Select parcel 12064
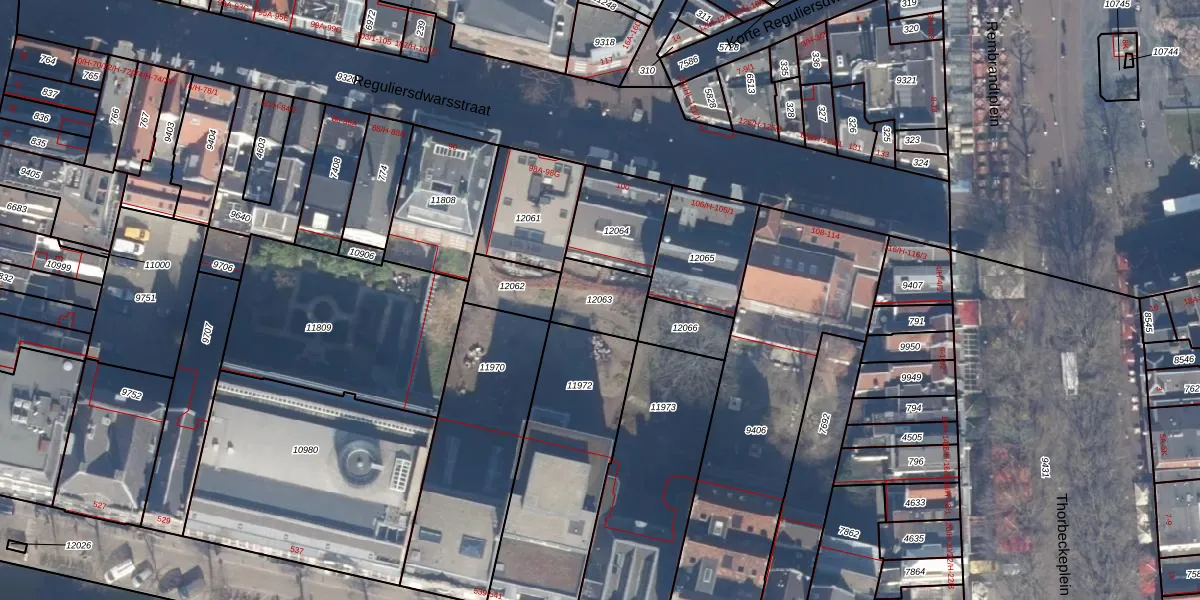1200x600 pixels. pos(617,231)
